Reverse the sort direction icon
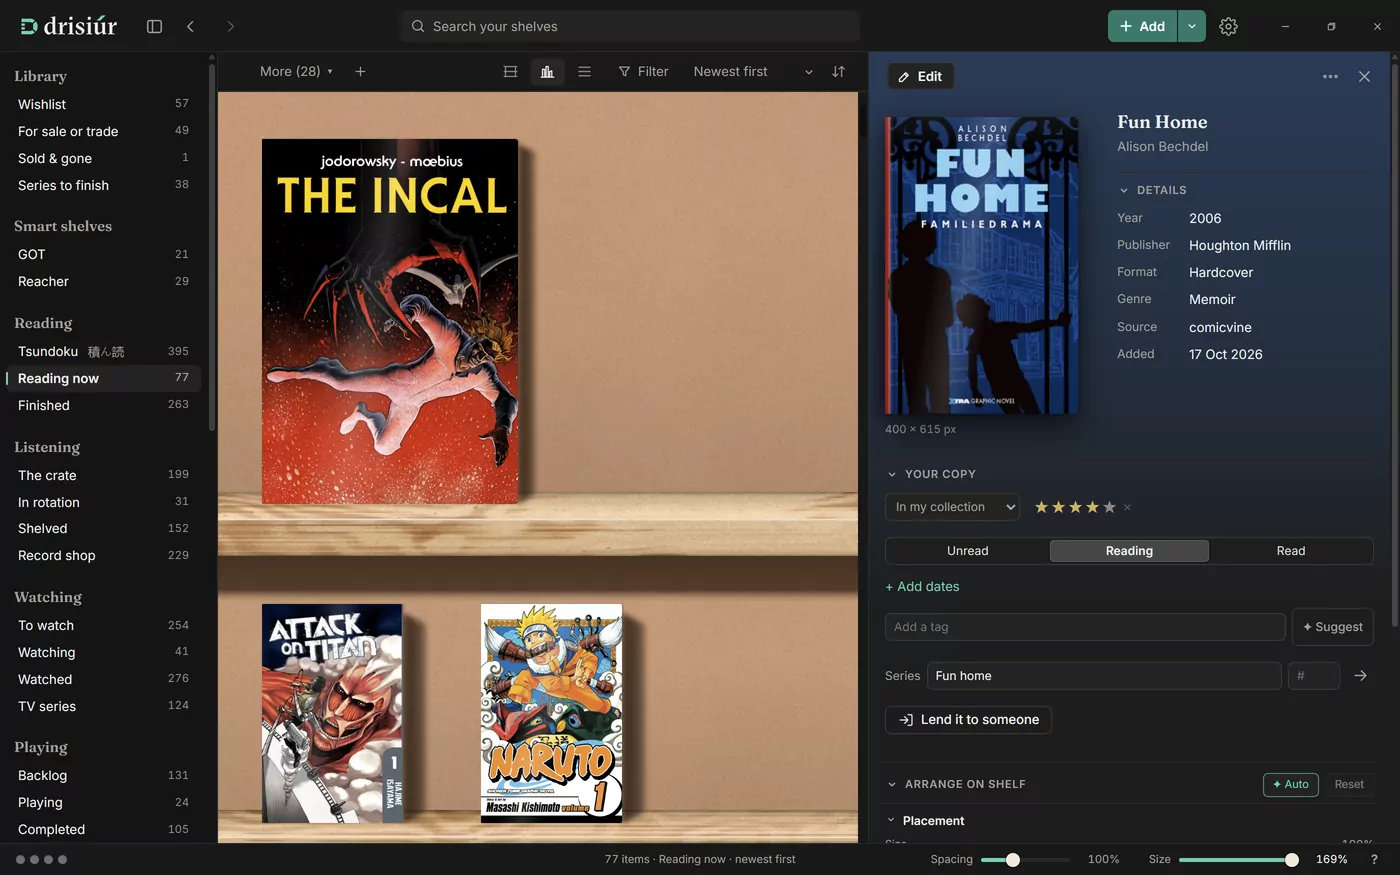Screen dimensions: 1400x875 pyautogui.click(x=838, y=71)
